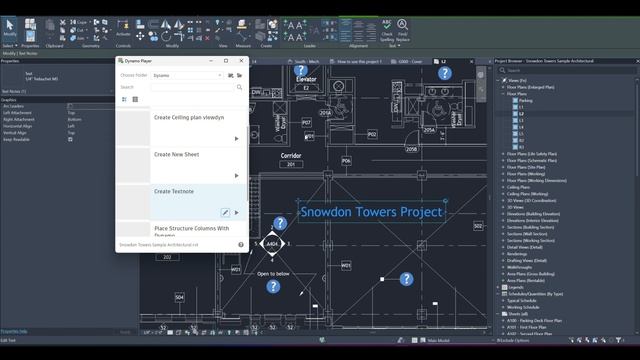The height and width of the screenshot is (360, 640).
Task: Run the Create New Sheet script
Action: [x=236, y=176]
